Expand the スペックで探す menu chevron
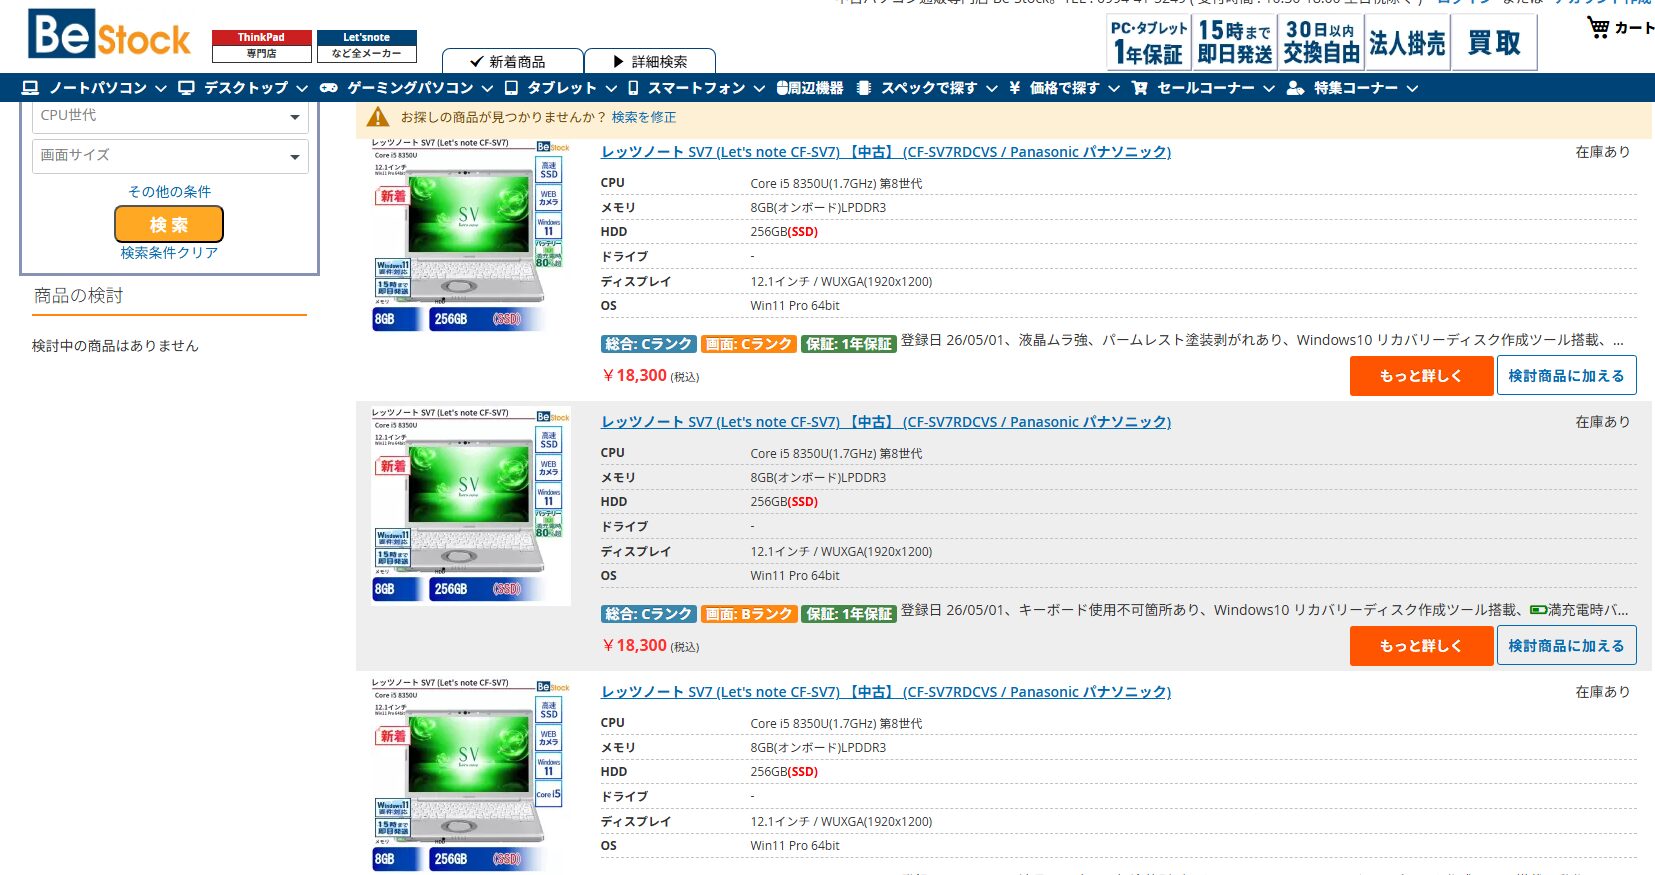 [991, 89]
